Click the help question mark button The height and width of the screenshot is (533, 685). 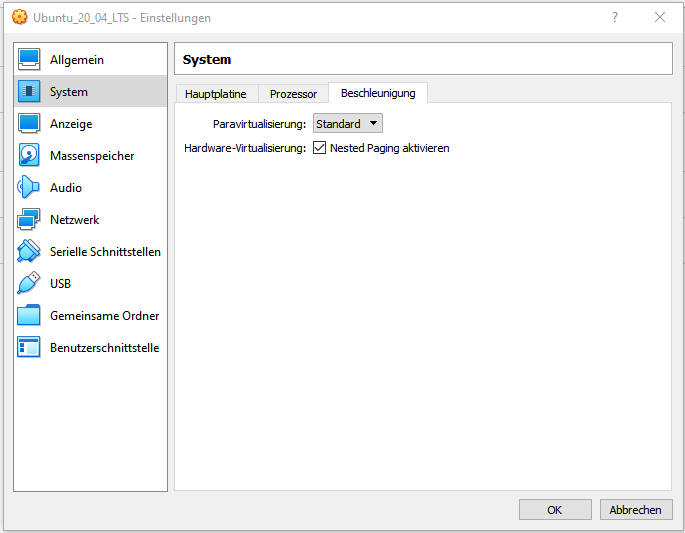pyautogui.click(x=615, y=17)
